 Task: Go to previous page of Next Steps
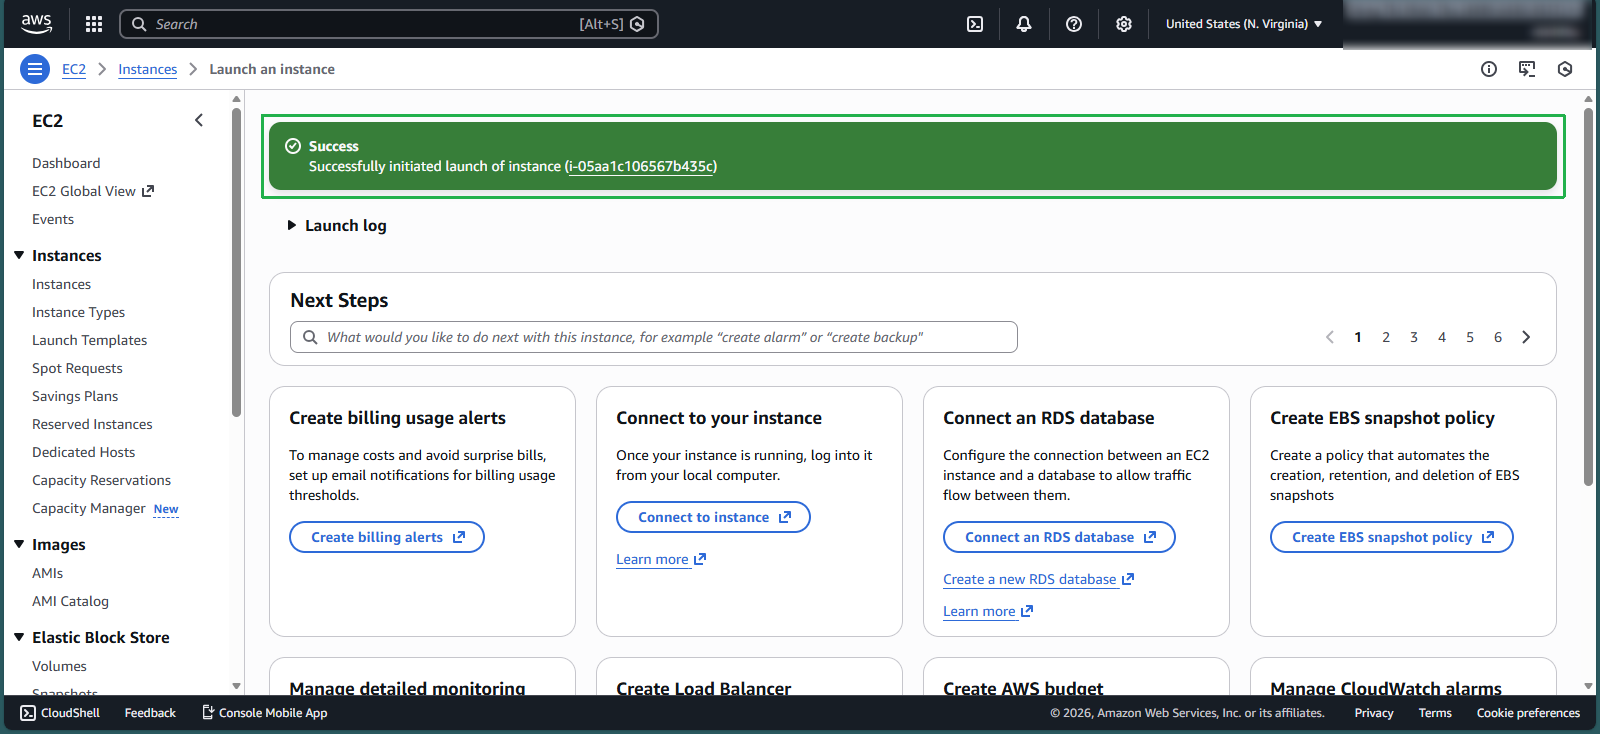coord(1330,337)
